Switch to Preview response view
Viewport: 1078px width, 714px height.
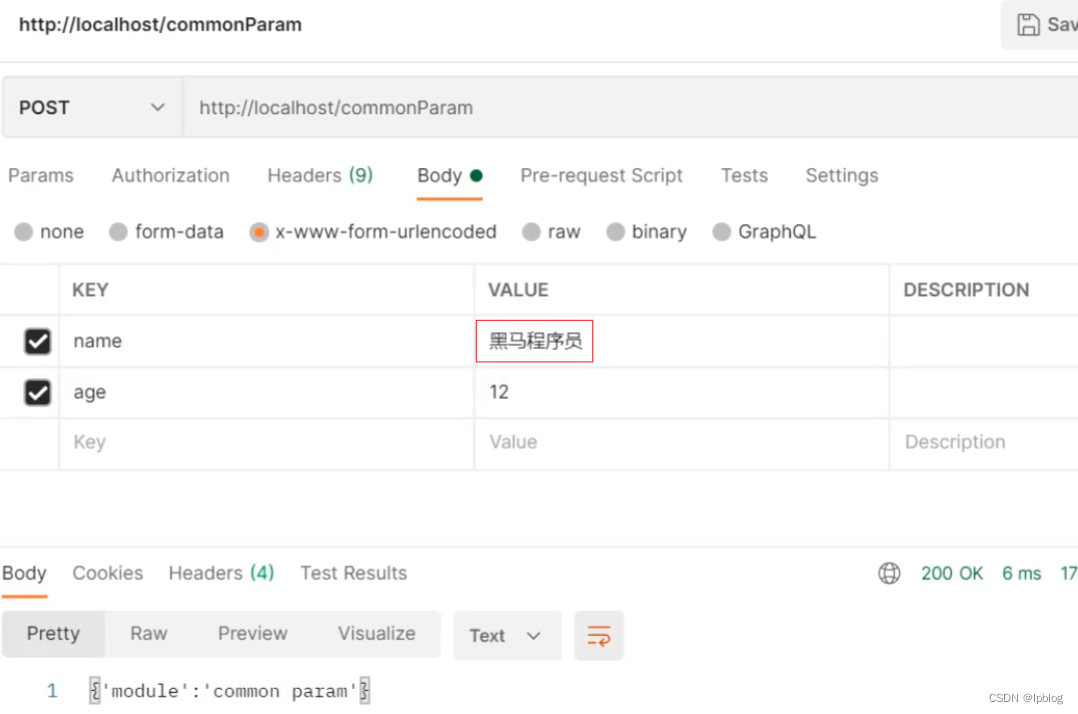(x=252, y=634)
